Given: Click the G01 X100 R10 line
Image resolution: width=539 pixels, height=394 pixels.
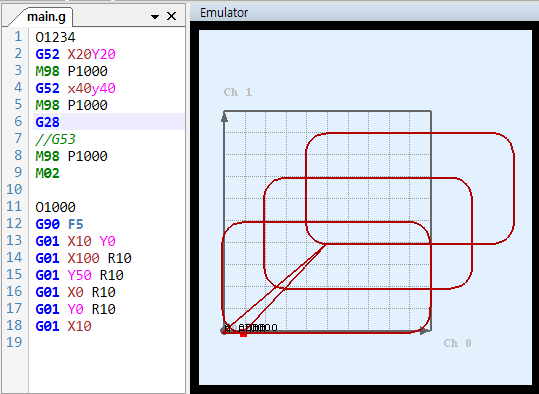Looking at the screenshot, I should (x=84, y=258).
